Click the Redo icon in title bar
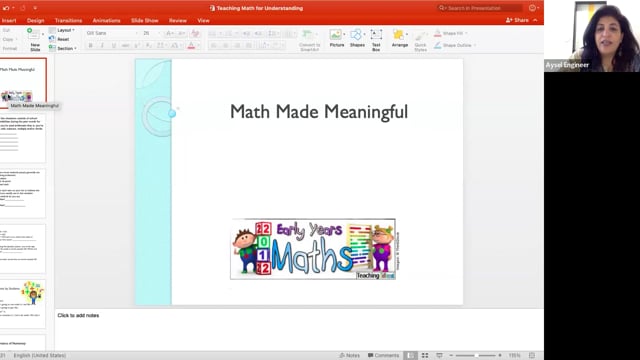The height and width of the screenshot is (360, 640). click(x=22, y=8)
